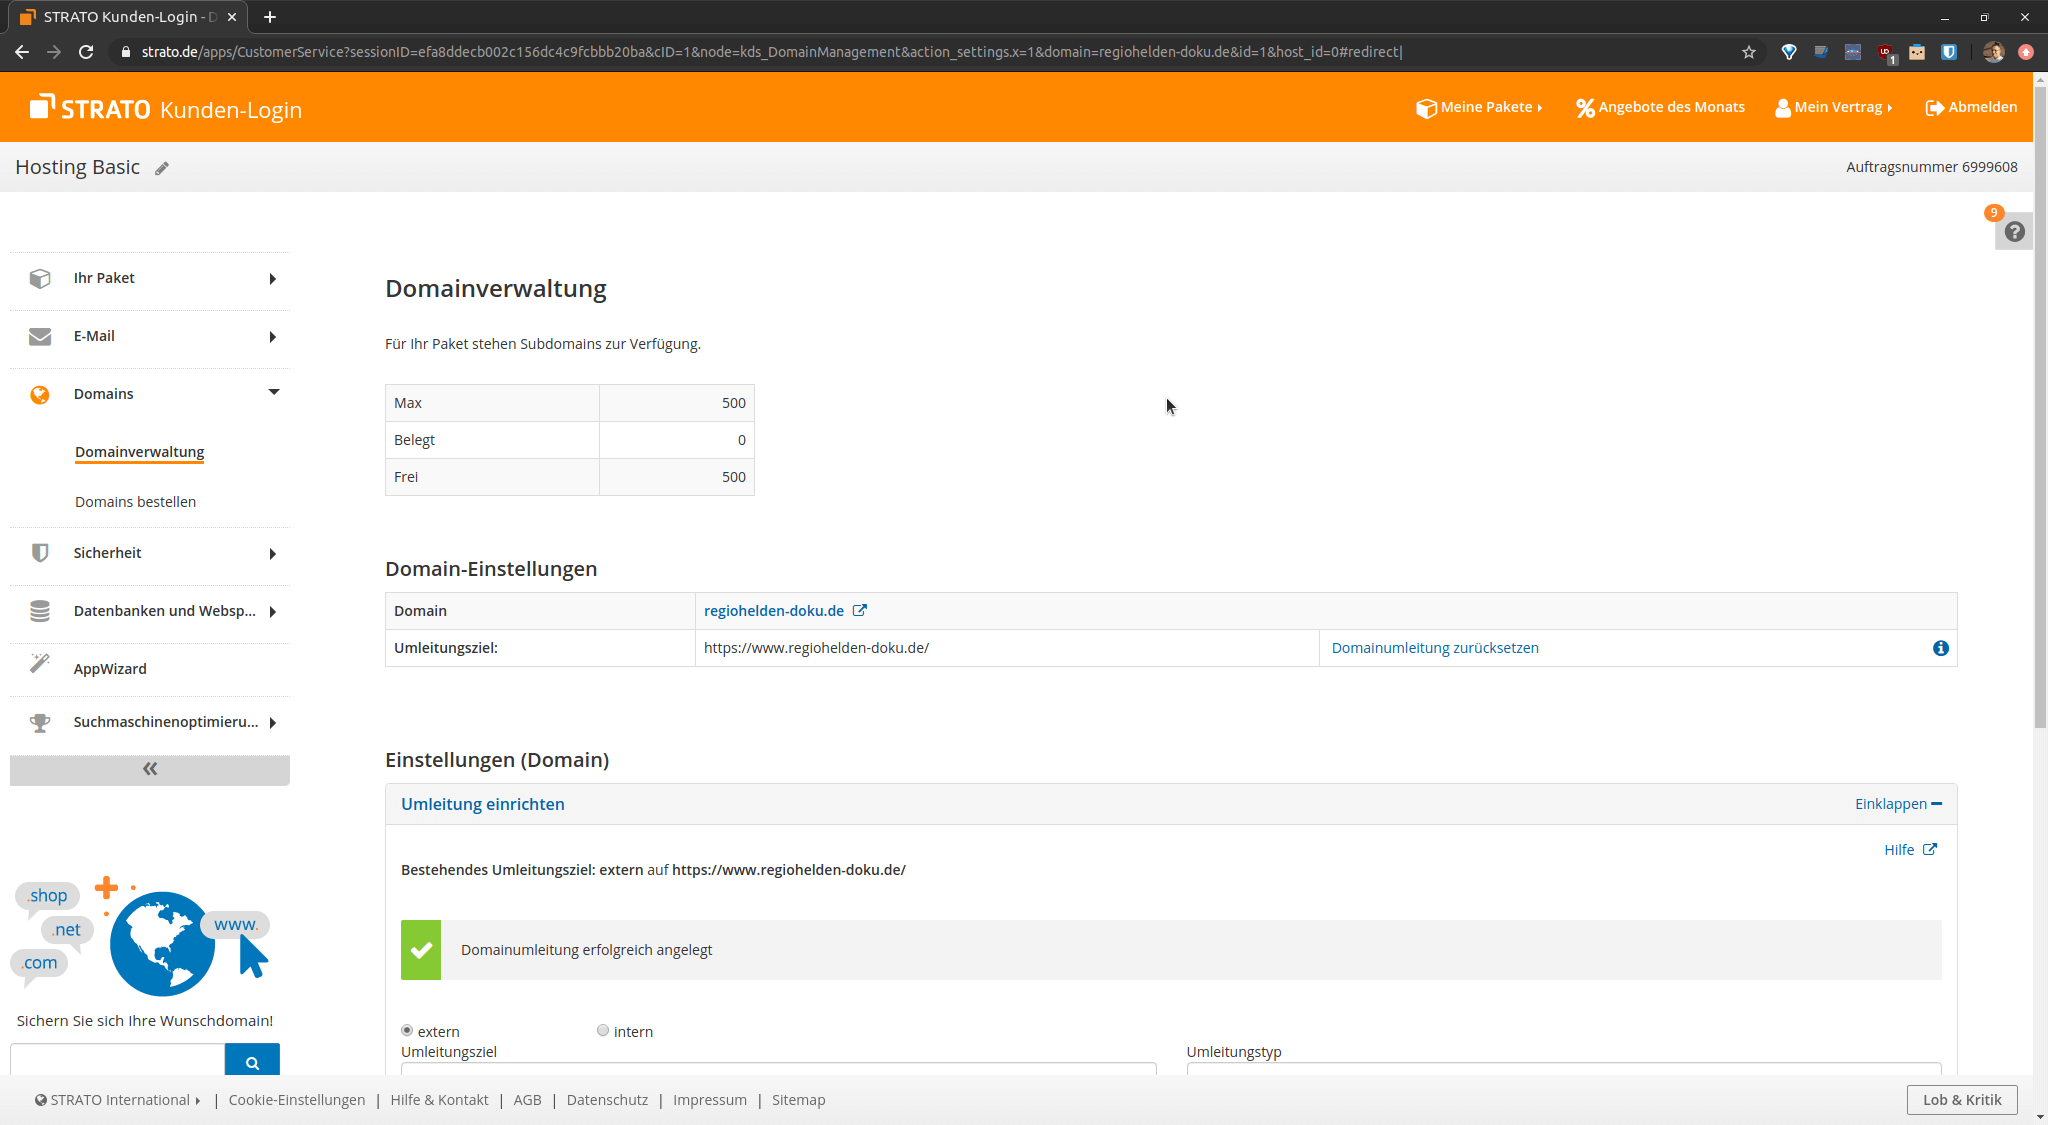Open Angebote des Monats
The height and width of the screenshot is (1125, 2048).
coord(1660,107)
